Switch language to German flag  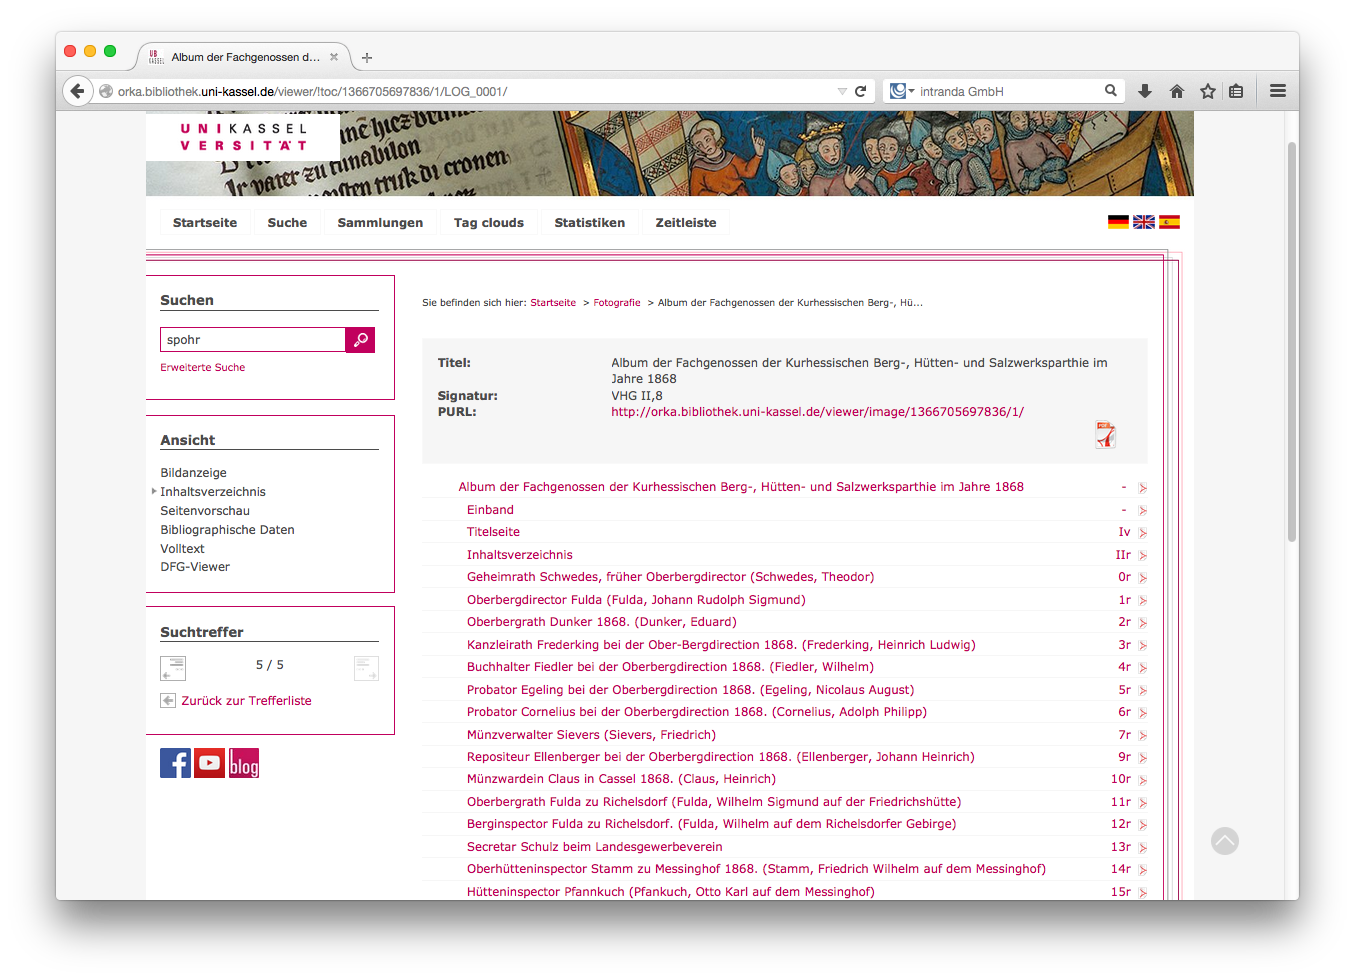1118,222
